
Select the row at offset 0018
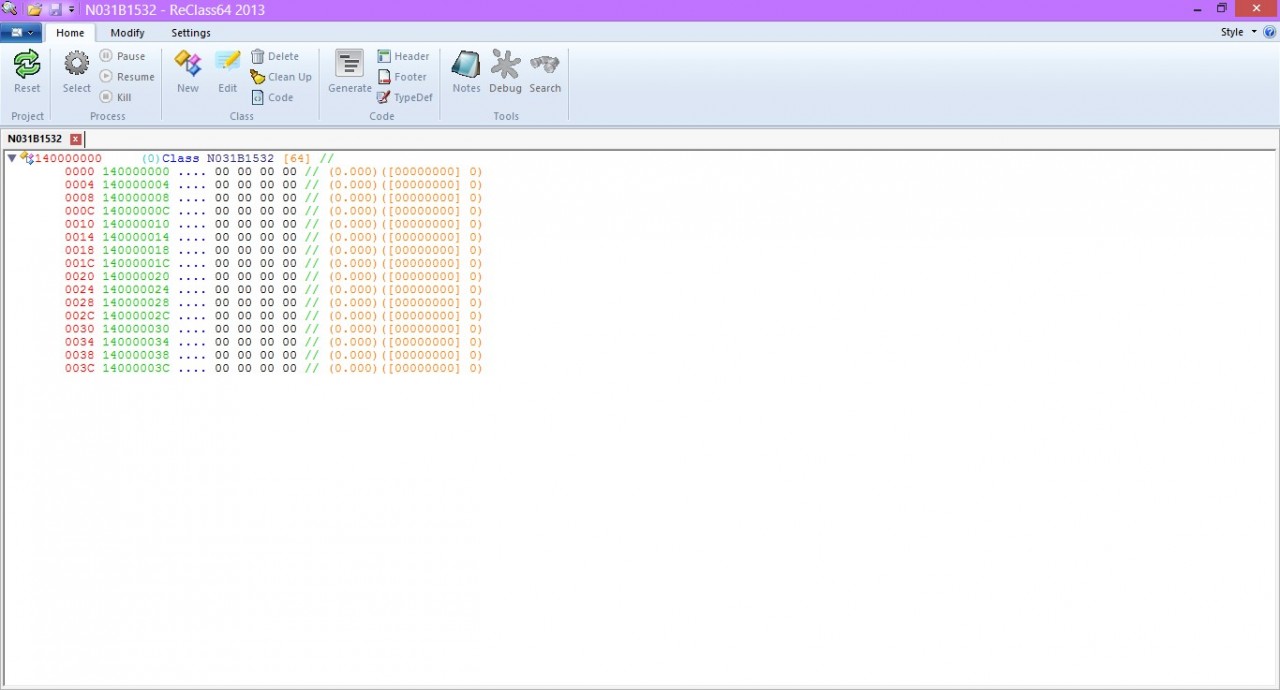tap(273, 250)
